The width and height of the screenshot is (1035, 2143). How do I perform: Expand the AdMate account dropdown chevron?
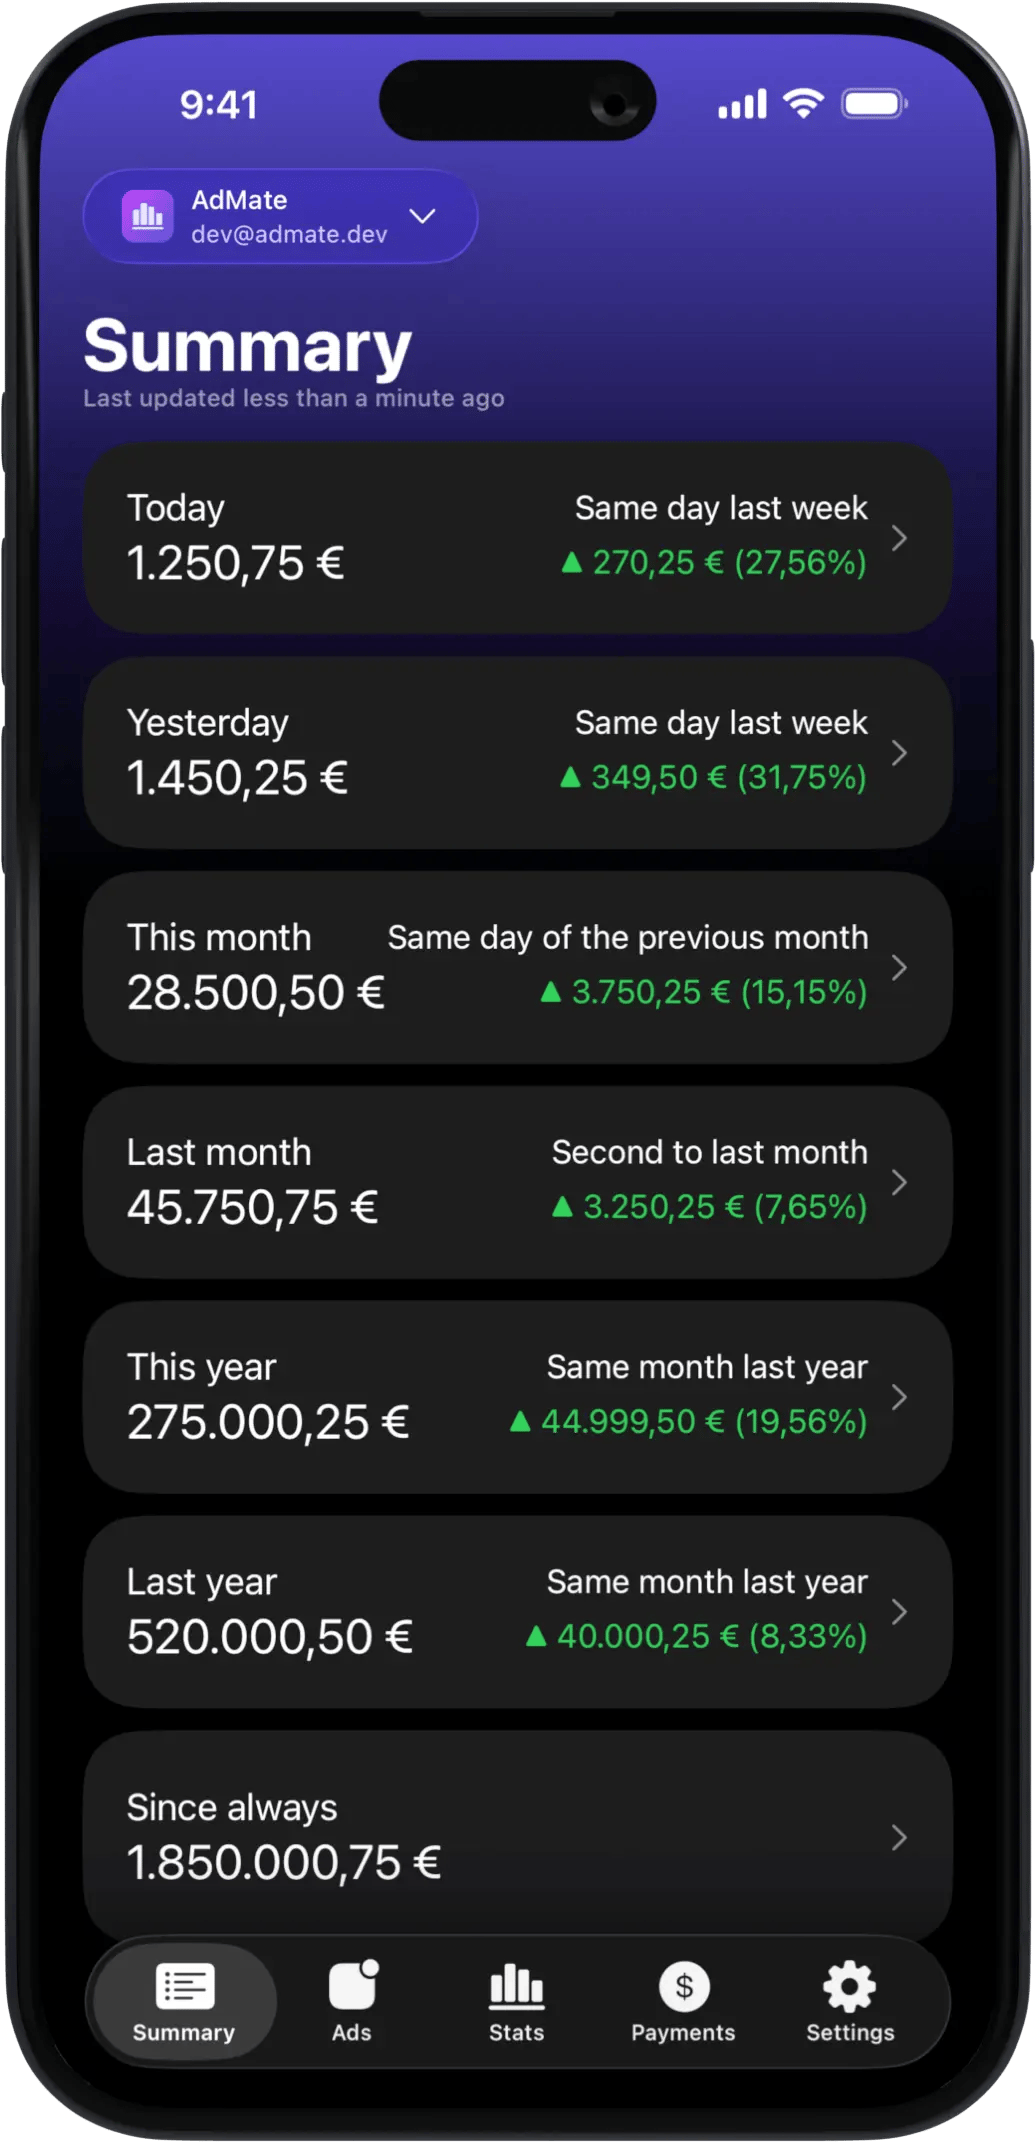[423, 216]
